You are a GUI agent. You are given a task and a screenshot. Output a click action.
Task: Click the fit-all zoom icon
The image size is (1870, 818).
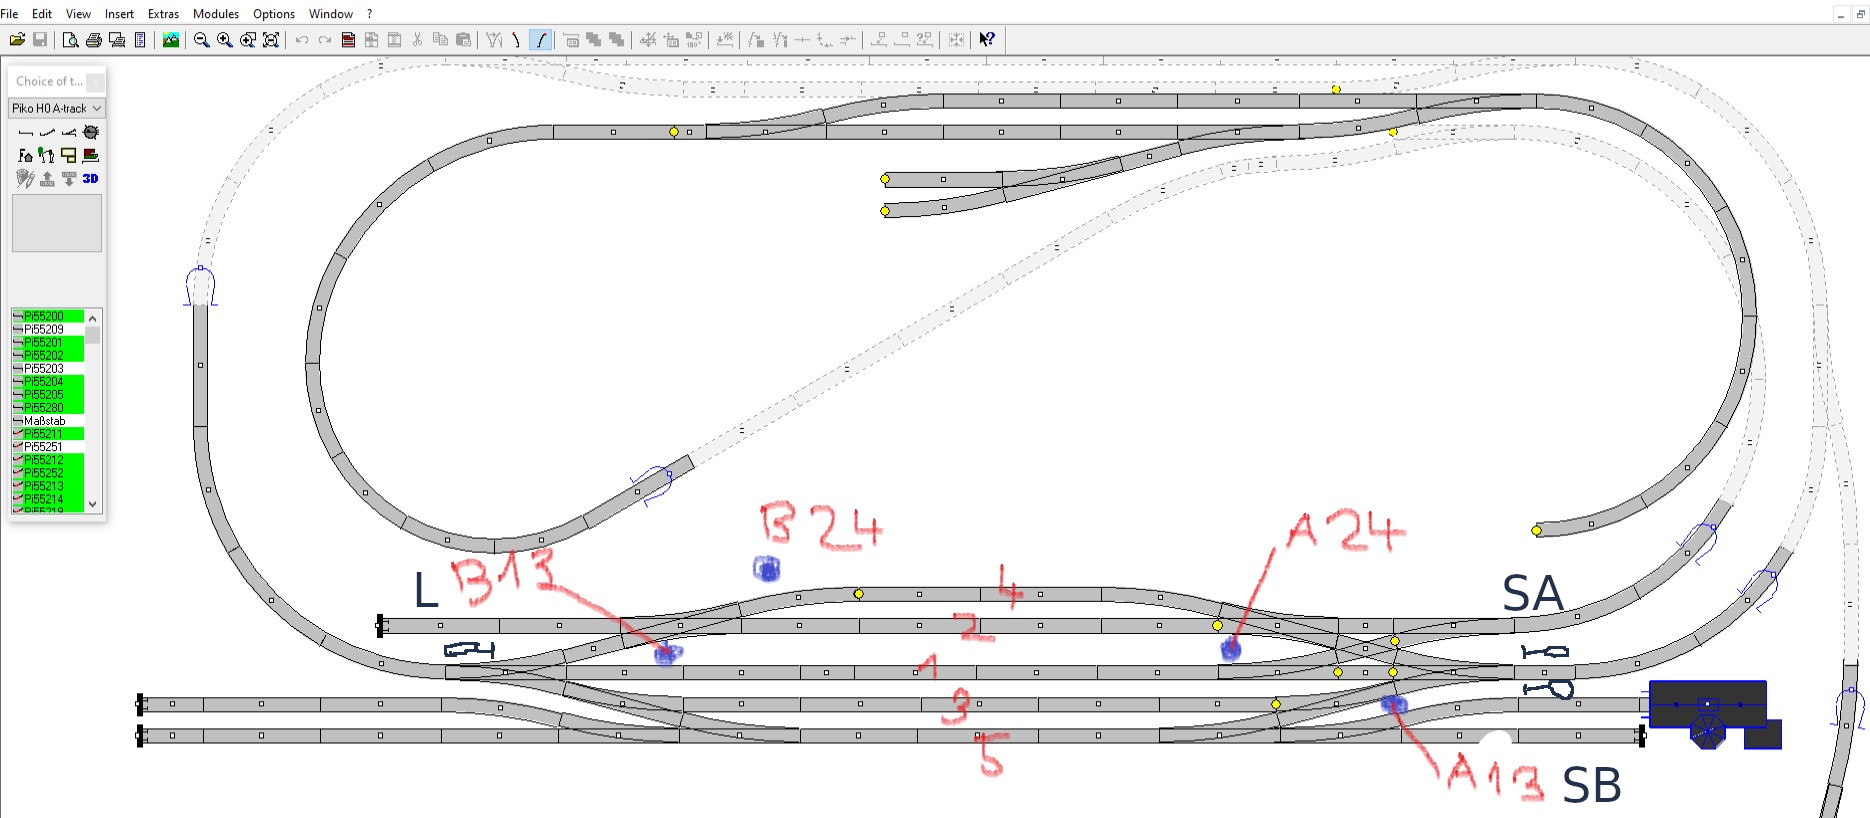(271, 40)
